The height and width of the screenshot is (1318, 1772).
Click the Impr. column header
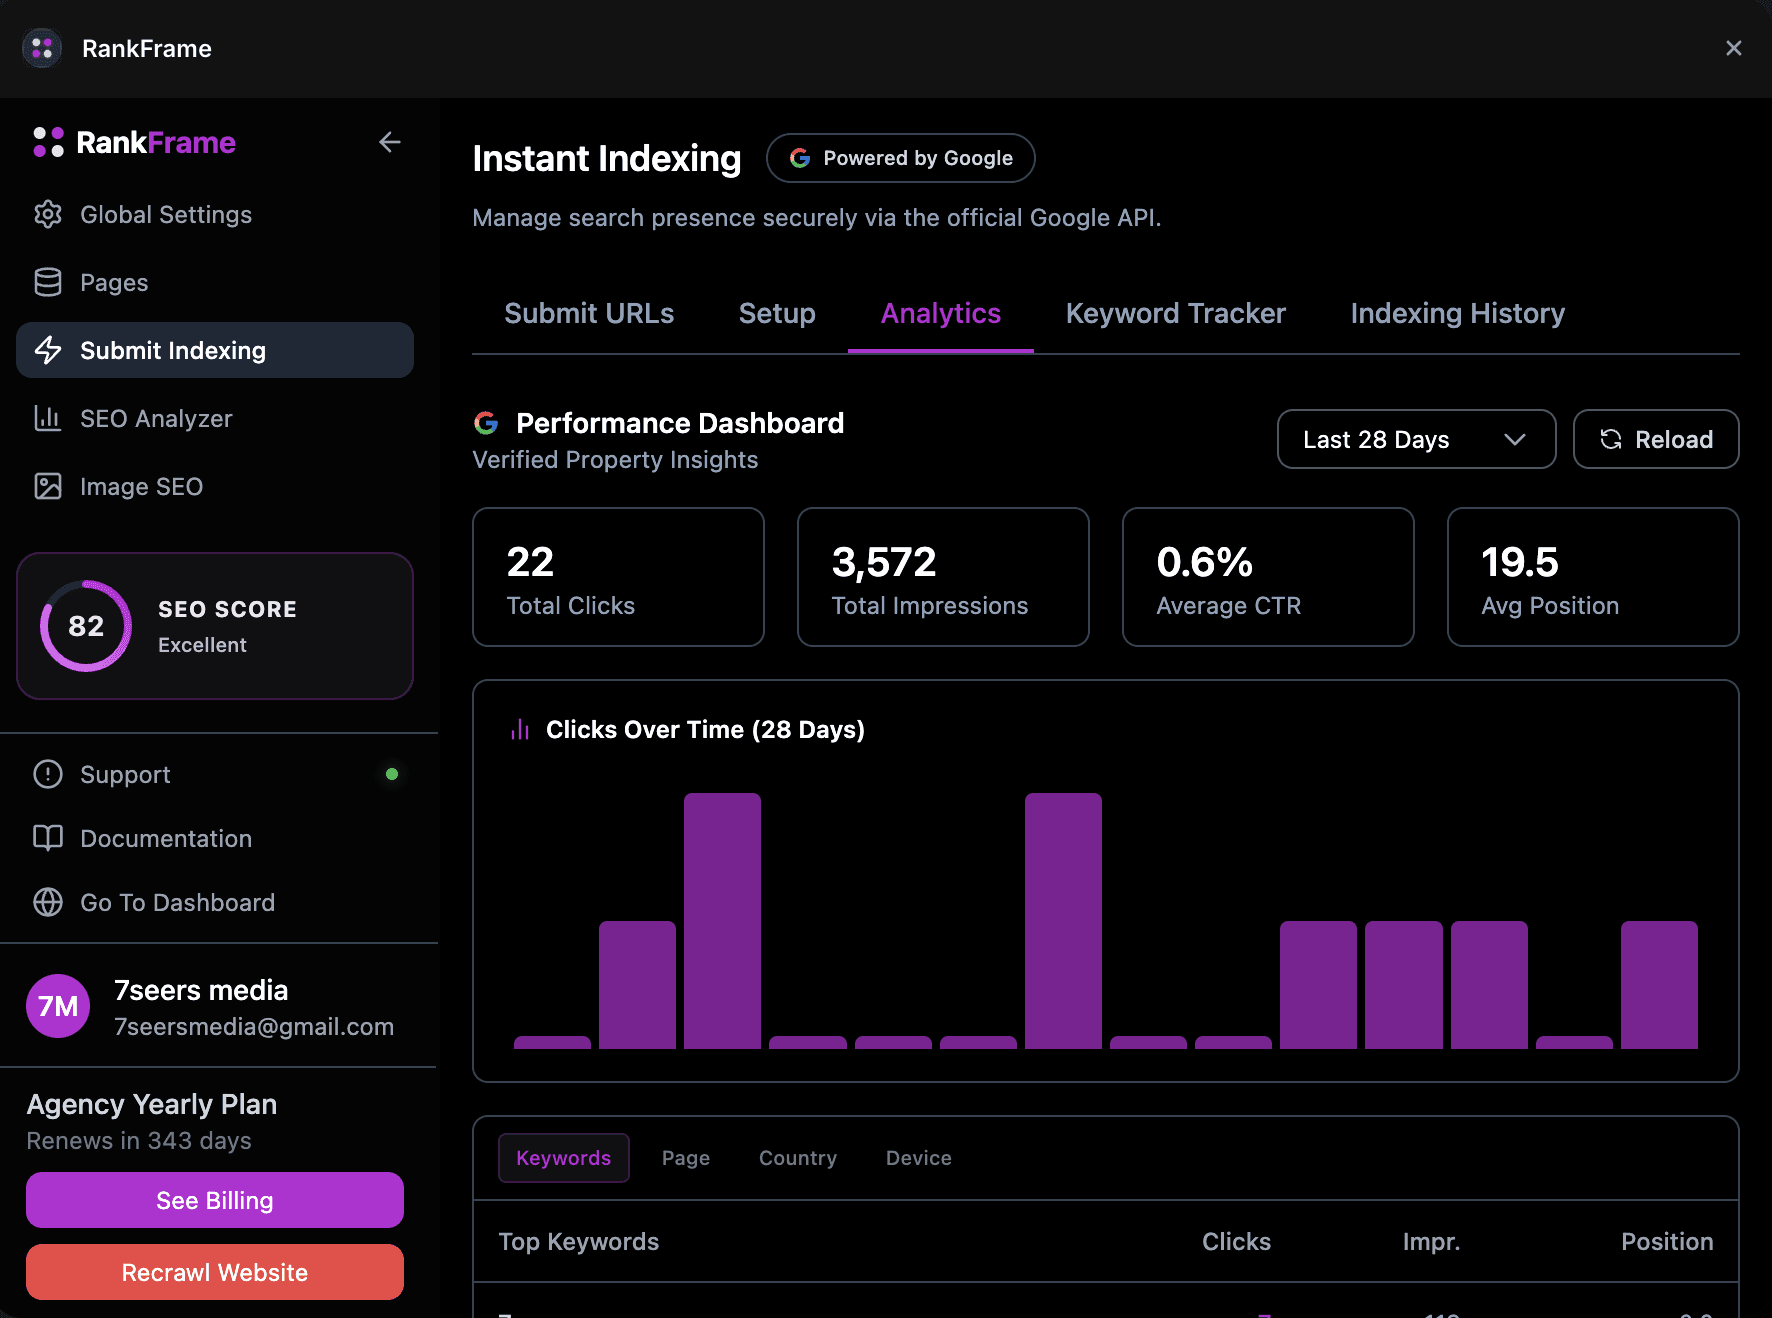click(1431, 1241)
